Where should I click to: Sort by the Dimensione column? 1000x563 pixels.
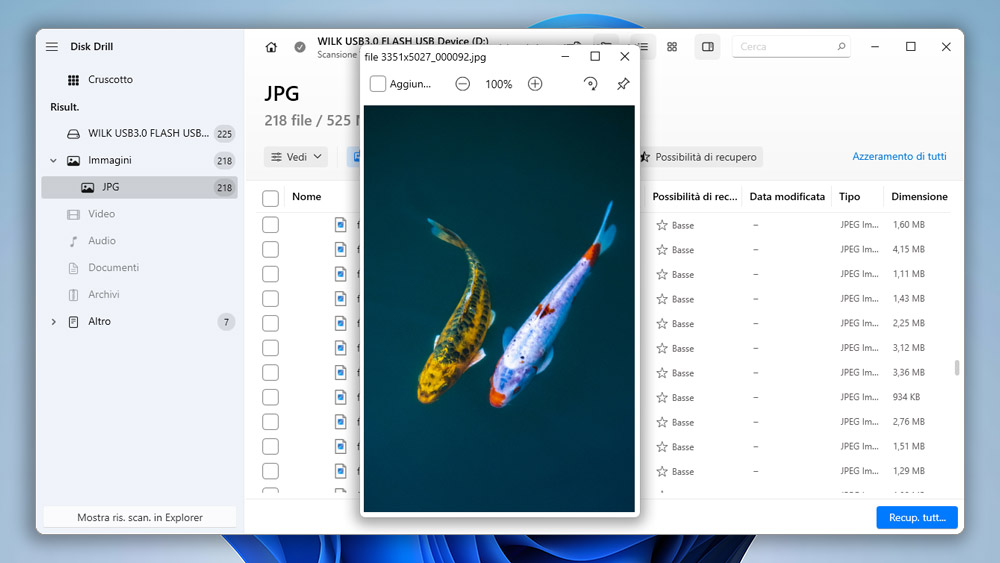click(x=919, y=196)
